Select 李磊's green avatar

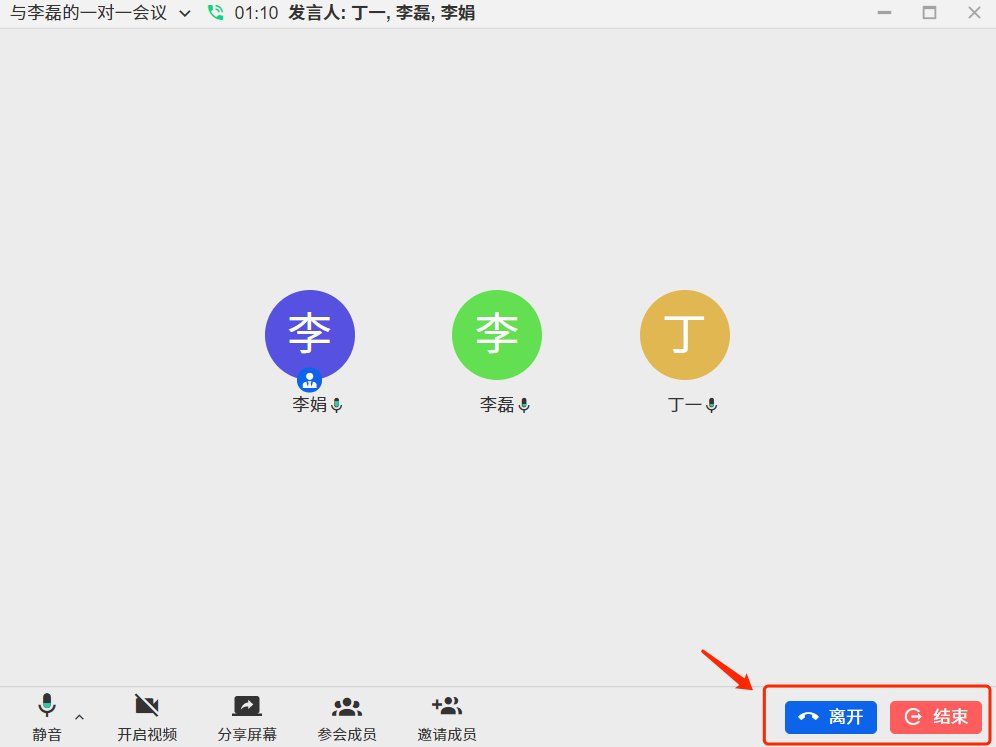[x=497, y=335]
